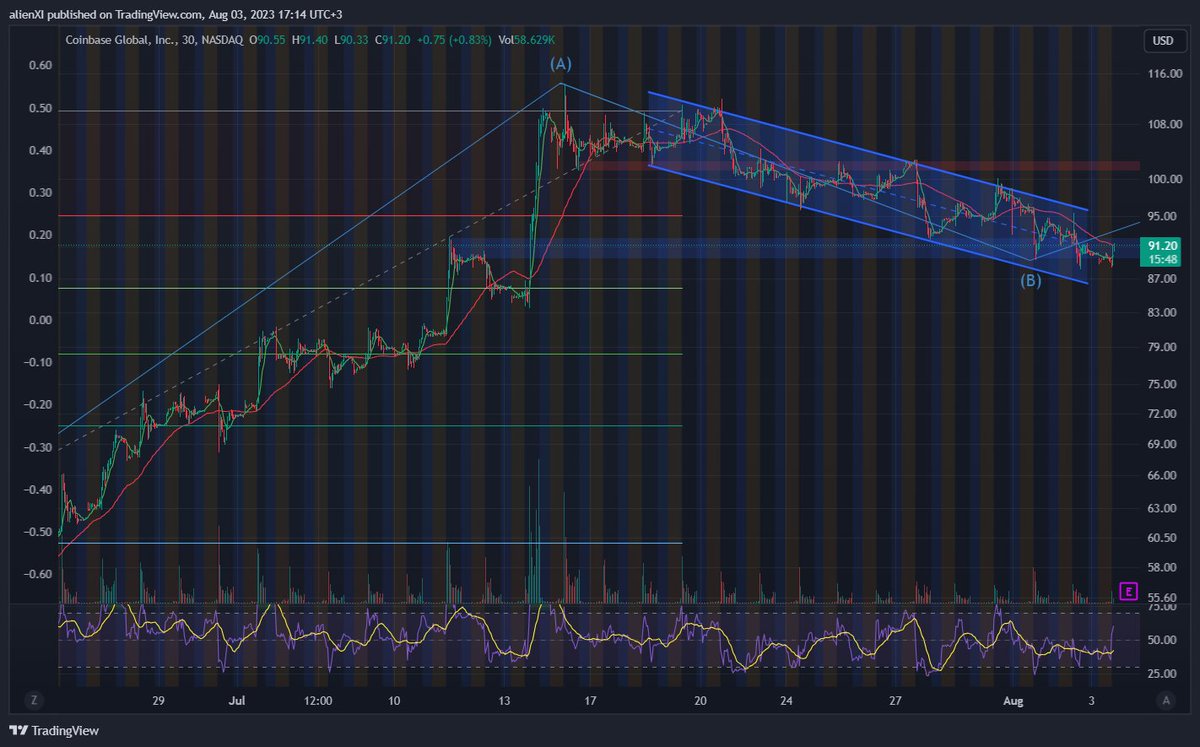Click the purple E earnings marker

(1128, 591)
